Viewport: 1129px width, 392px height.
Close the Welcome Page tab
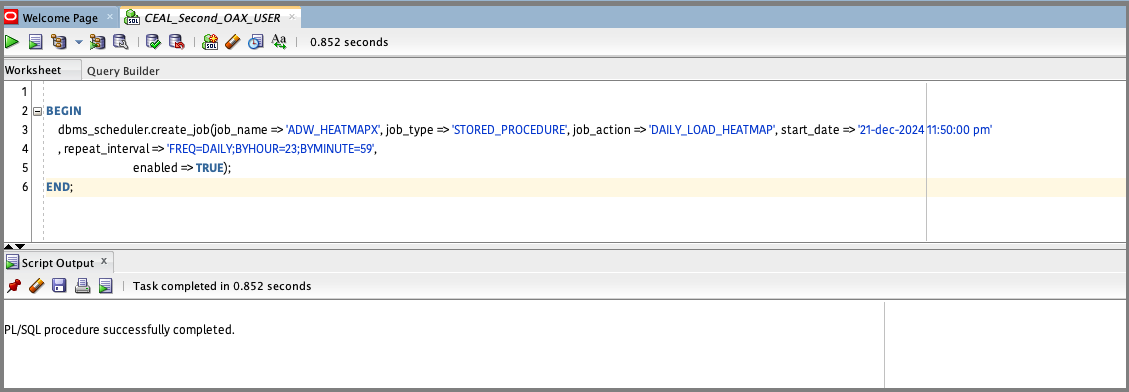pyautogui.click(x=109, y=17)
